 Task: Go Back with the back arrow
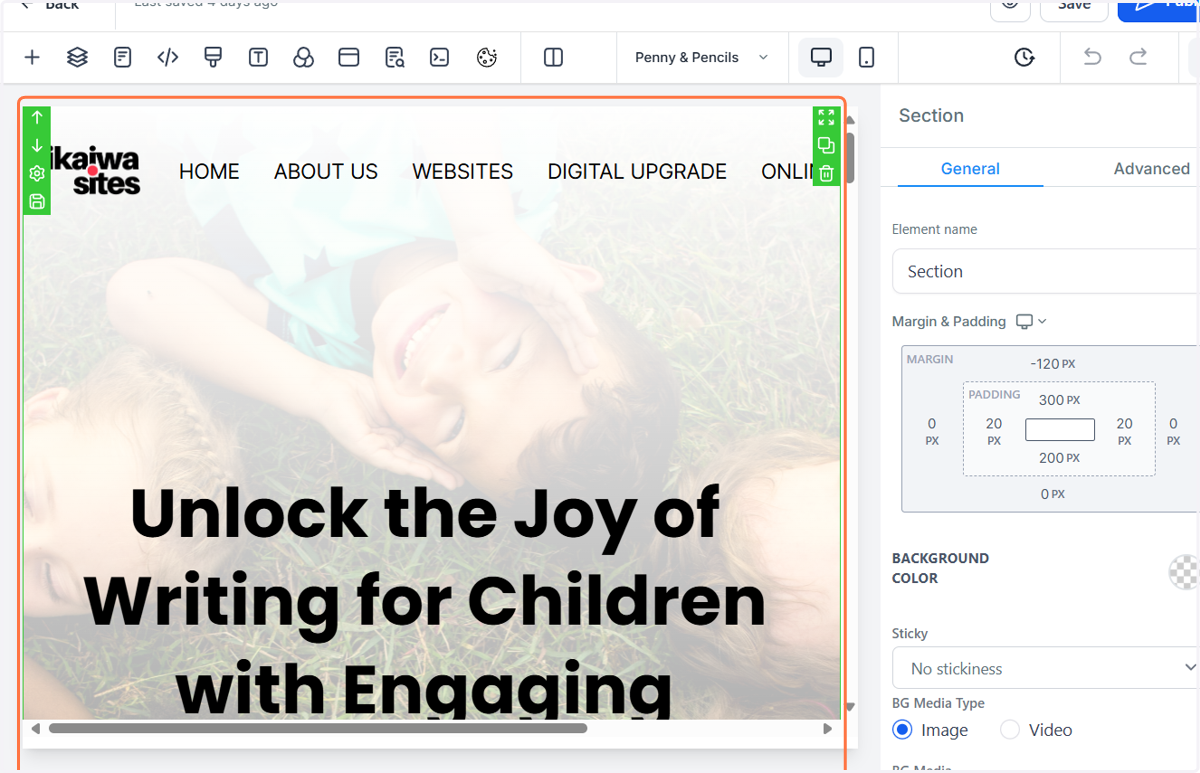pyautogui.click(x=50, y=5)
